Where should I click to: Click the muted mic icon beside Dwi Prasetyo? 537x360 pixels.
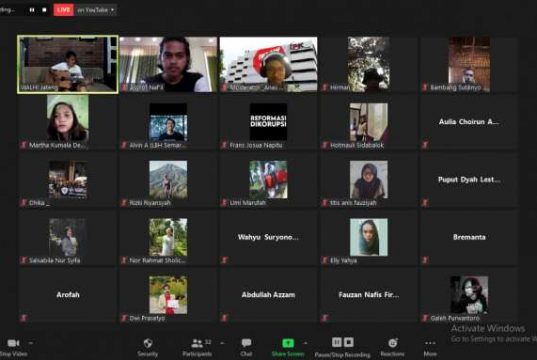124,318
